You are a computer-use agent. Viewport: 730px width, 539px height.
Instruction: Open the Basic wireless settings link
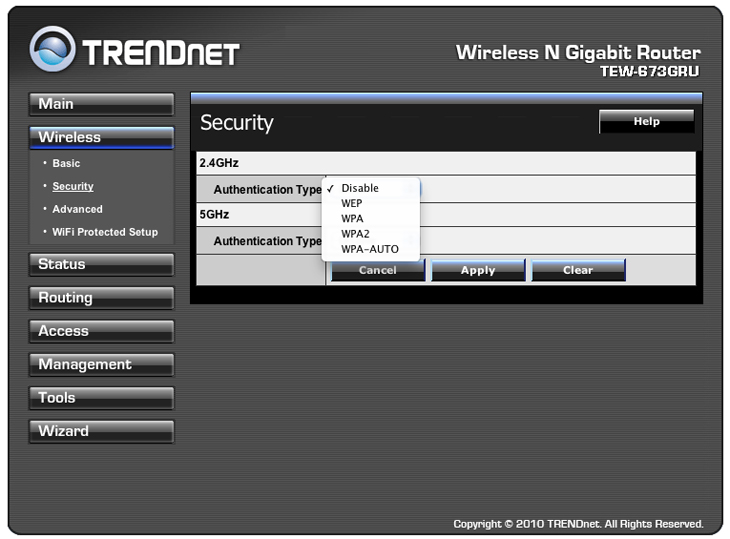pyautogui.click(x=66, y=163)
